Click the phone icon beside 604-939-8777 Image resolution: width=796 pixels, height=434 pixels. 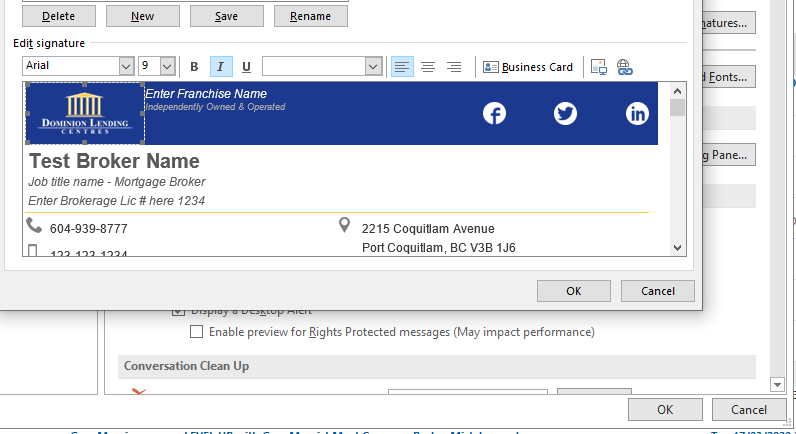tap(34, 225)
